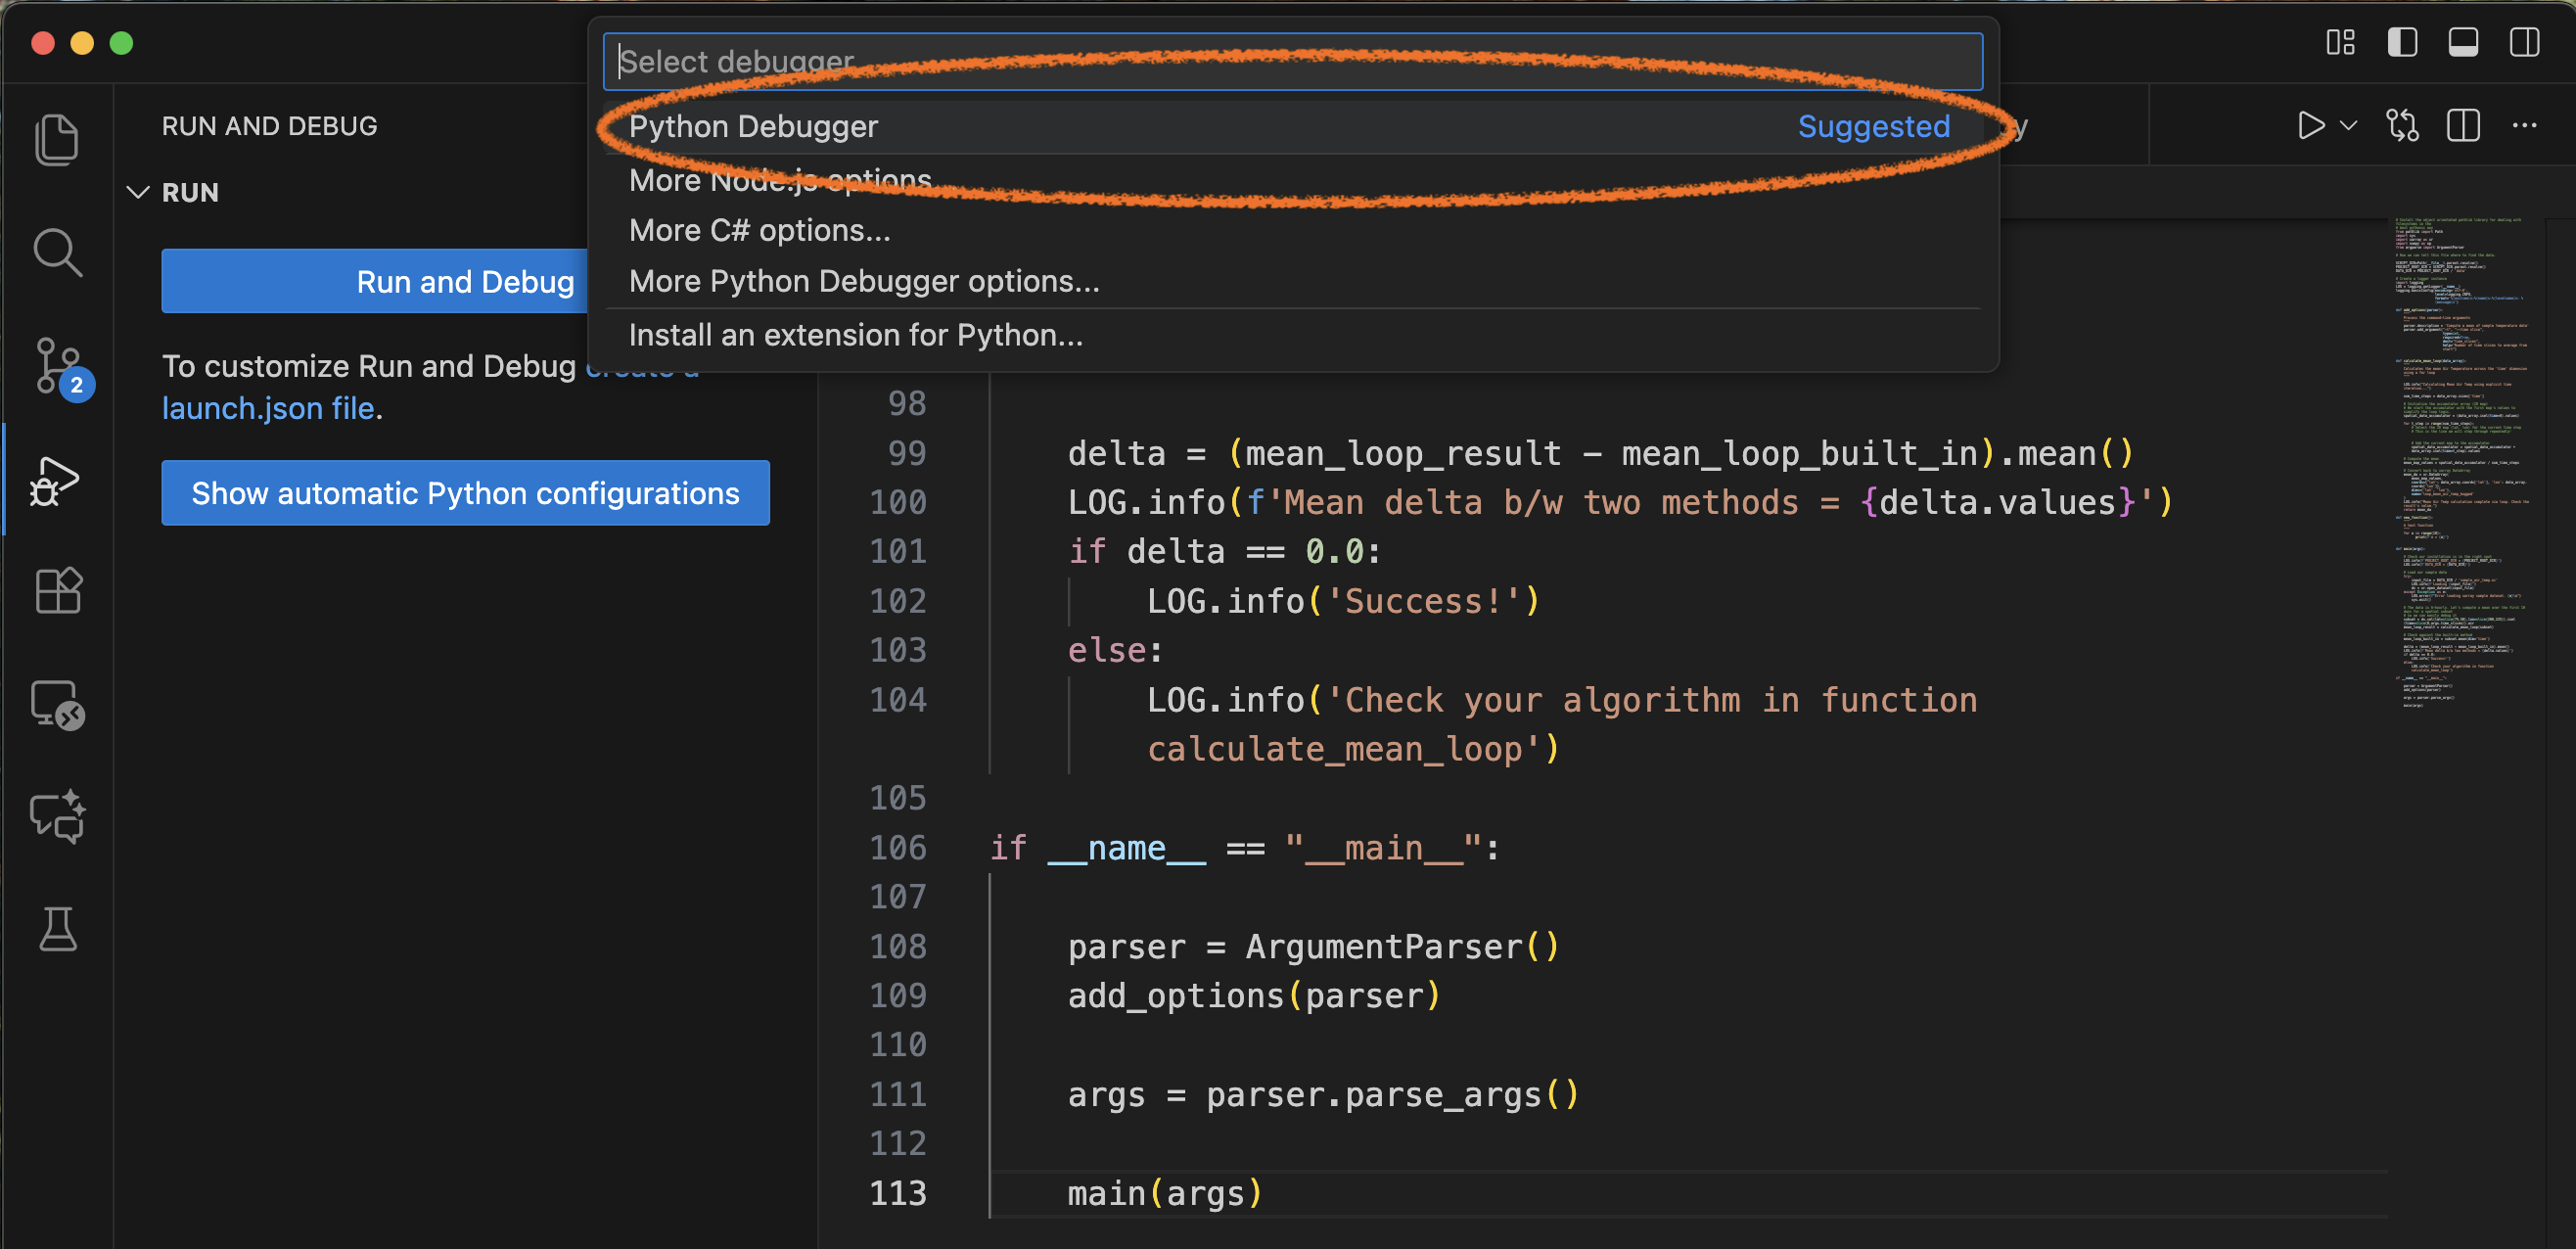Open the Explorer sidebar

pos(57,139)
